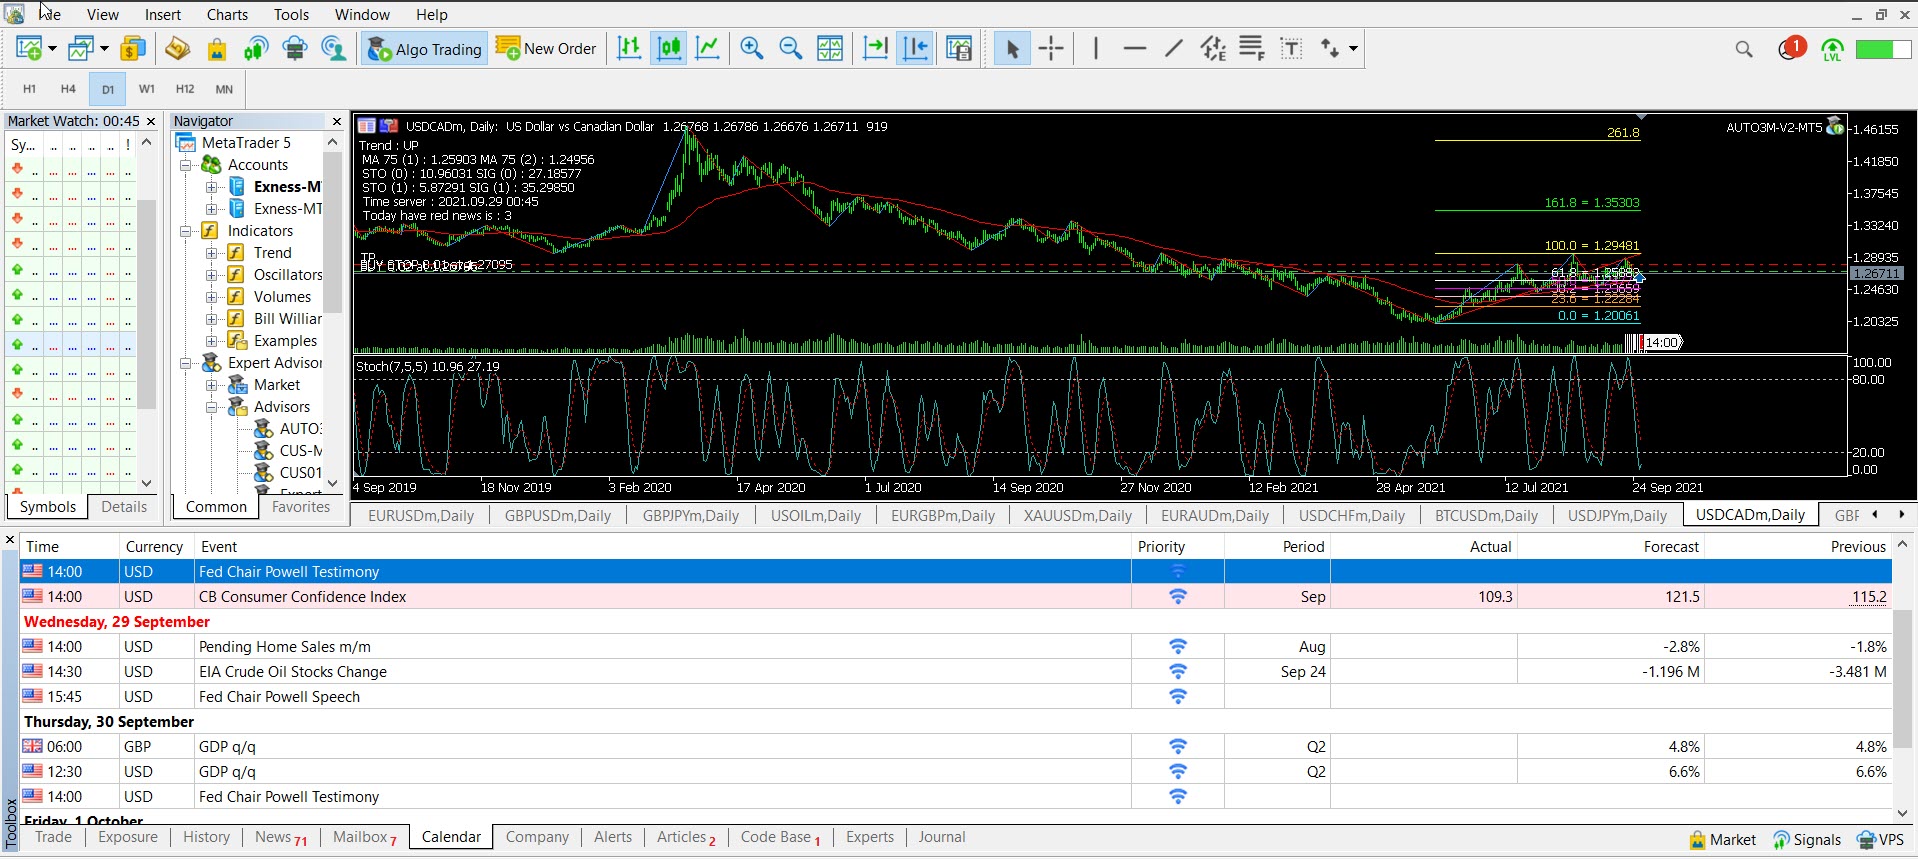Viewport: 1918px width, 859px height.
Task: Open the notifications icon with badge 1
Action: 1791,48
